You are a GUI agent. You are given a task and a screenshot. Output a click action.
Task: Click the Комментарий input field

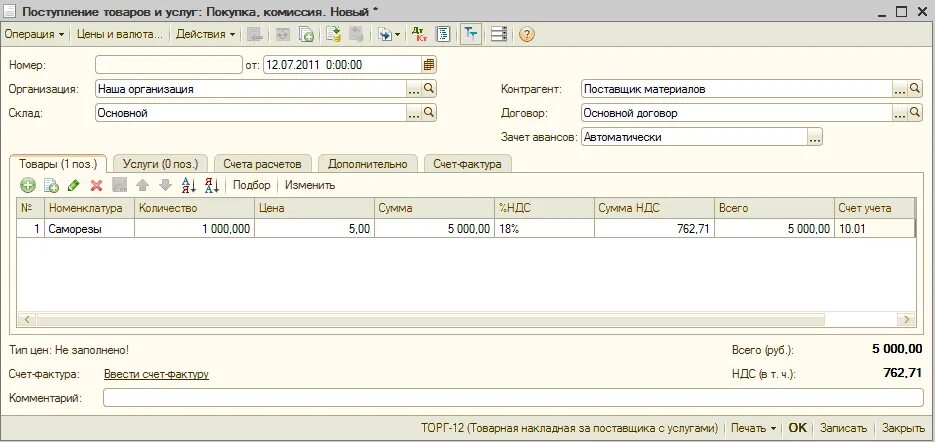tap(513, 398)
